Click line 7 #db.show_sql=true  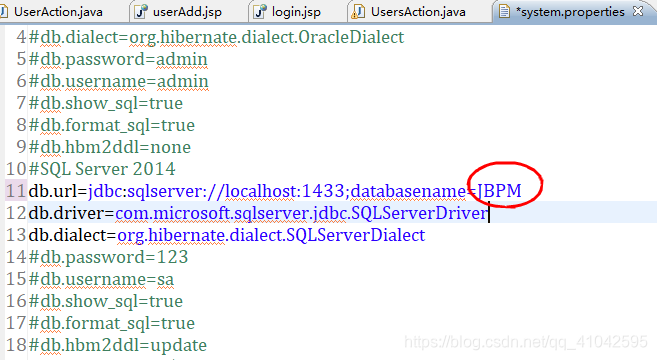106,103
